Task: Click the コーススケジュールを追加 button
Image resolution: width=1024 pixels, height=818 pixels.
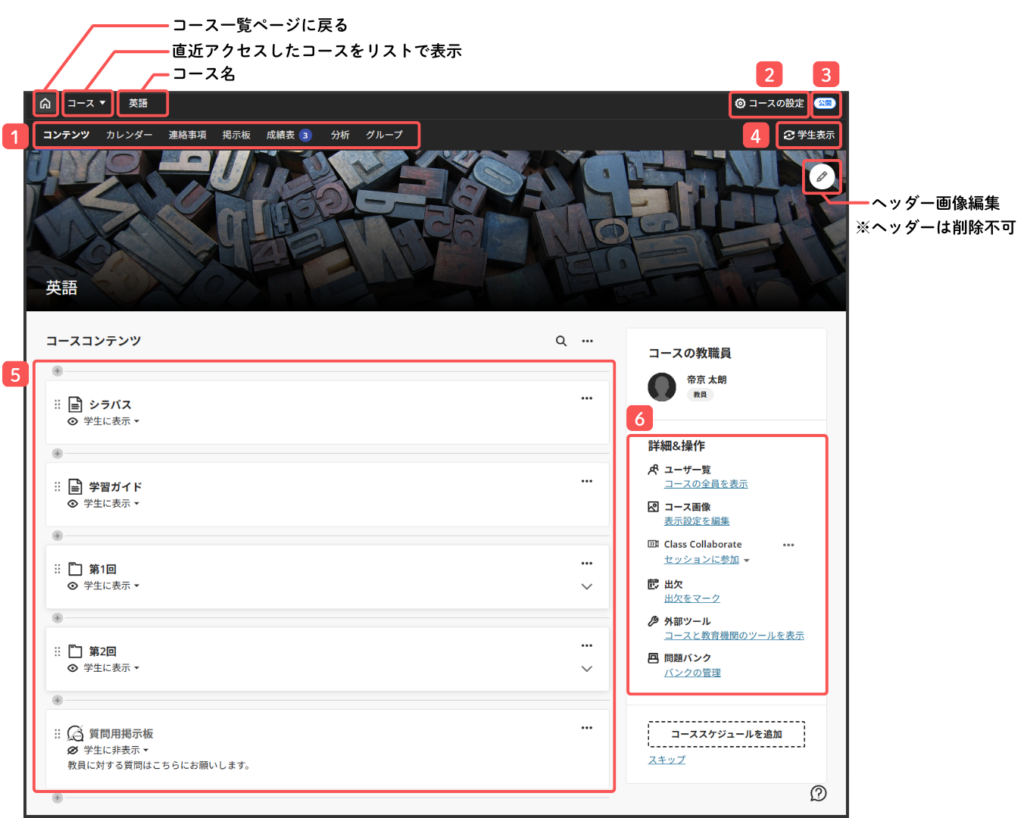Action: pyautogui.click(x=725, y=734)
